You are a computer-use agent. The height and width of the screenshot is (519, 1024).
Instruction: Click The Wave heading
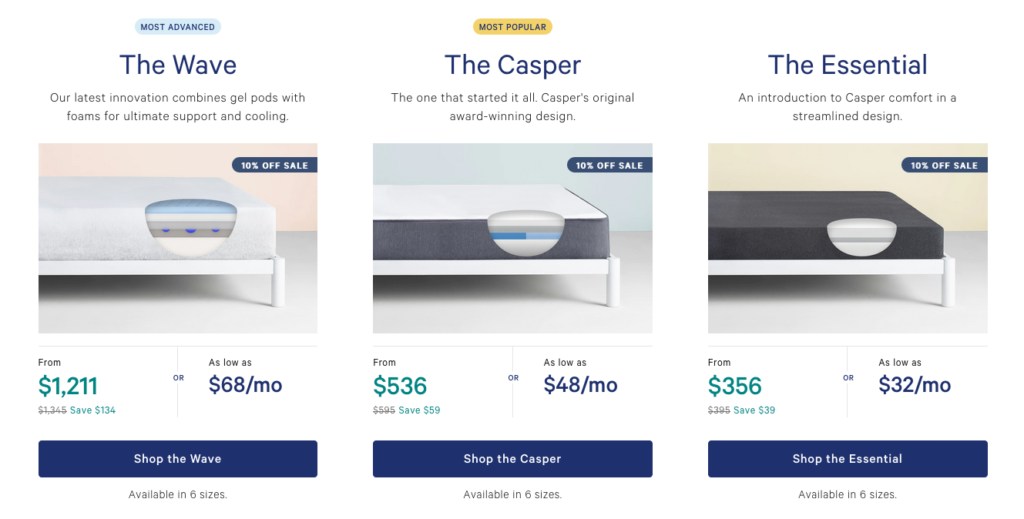tap(178, 65)
